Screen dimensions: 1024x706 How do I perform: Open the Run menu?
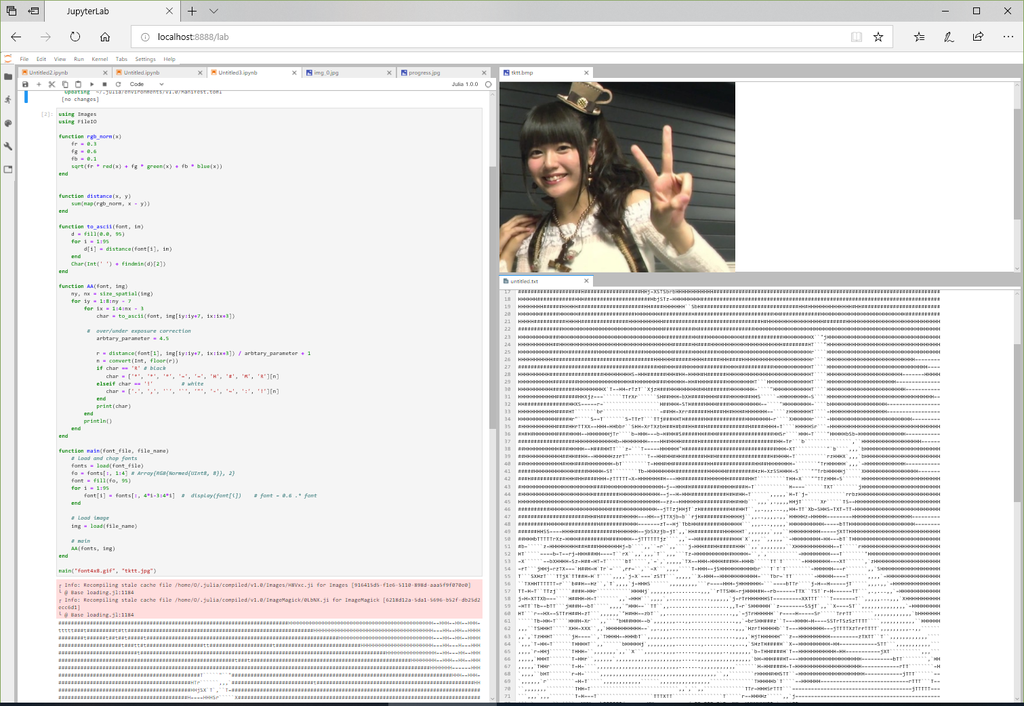tap(78, 59)
